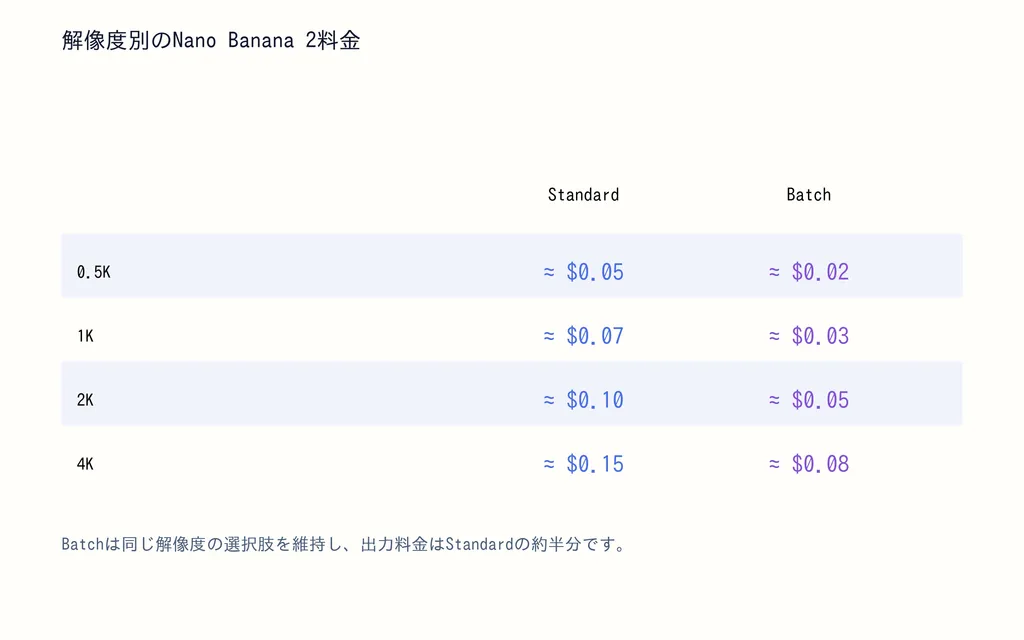Viewport: 1024px width, 640px height.
Task: Click the 0.5K resolution row label
Action: pos(93,272)
